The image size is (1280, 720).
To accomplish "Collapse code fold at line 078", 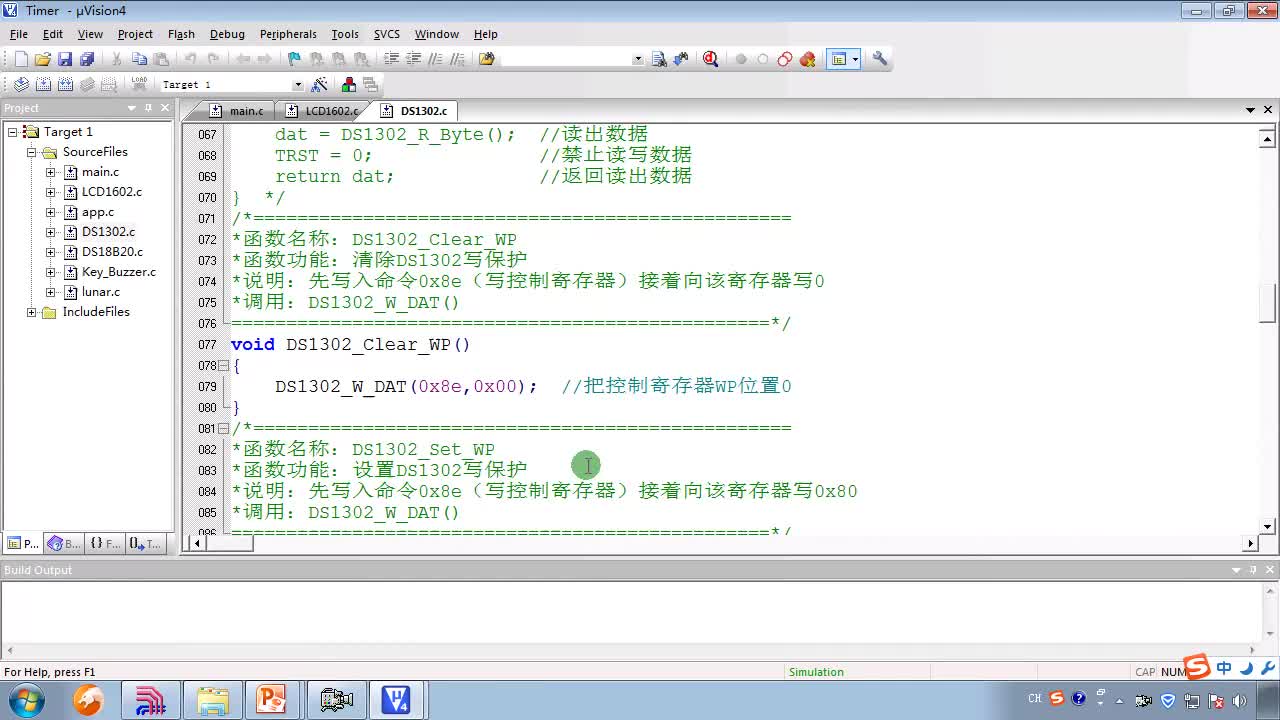I will pyautogui.click(x=224, y=365).
